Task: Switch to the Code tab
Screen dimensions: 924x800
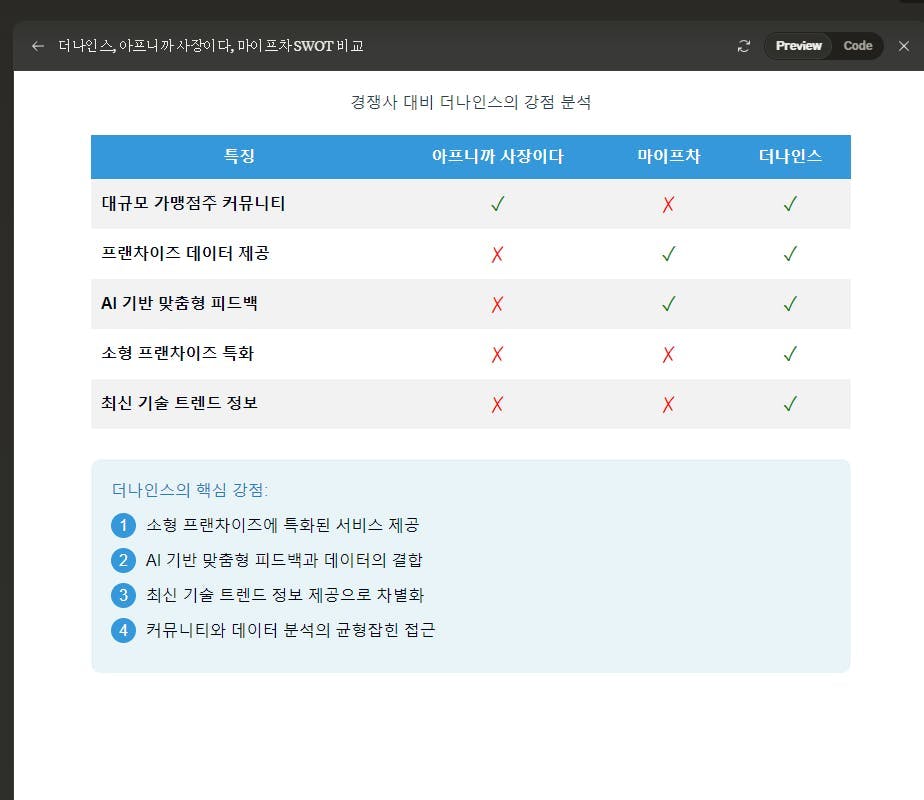Action: [x=857, y=46]
